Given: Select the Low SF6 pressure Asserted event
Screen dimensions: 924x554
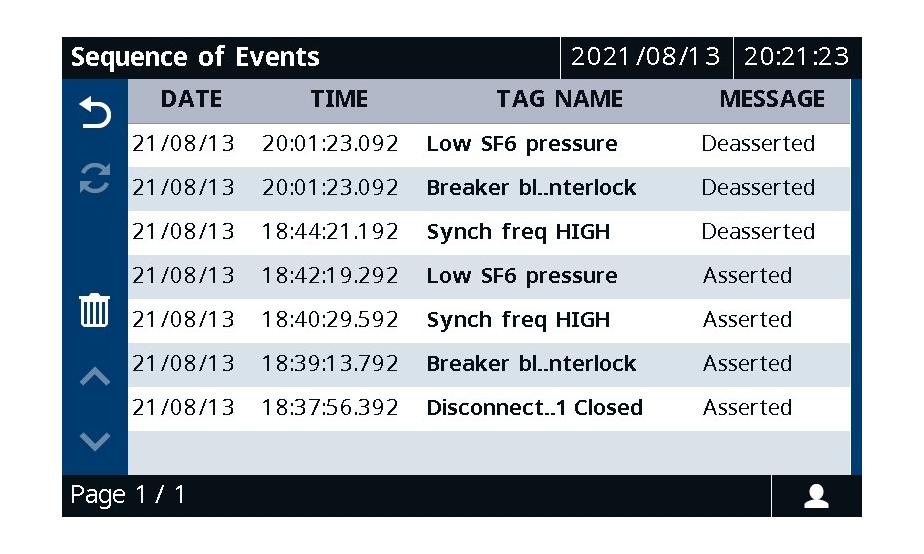Looking at the screenshot, I should point(489,277).
